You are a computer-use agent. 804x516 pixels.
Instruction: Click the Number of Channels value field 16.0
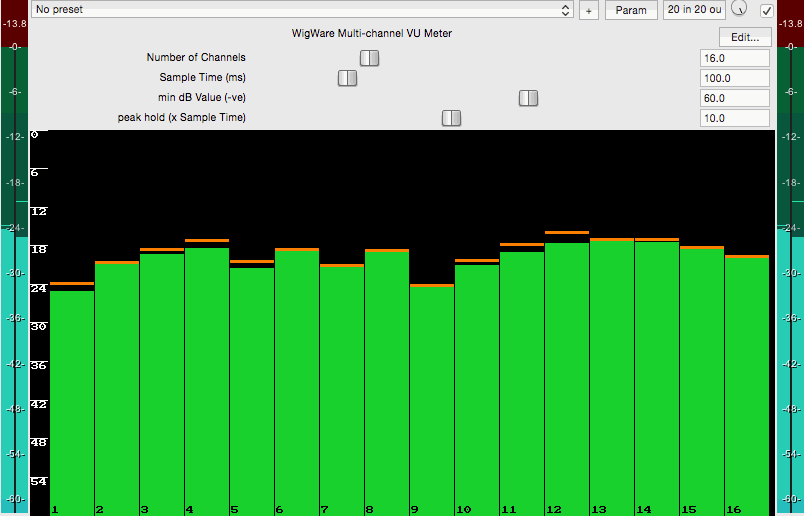tap(735, 58)
